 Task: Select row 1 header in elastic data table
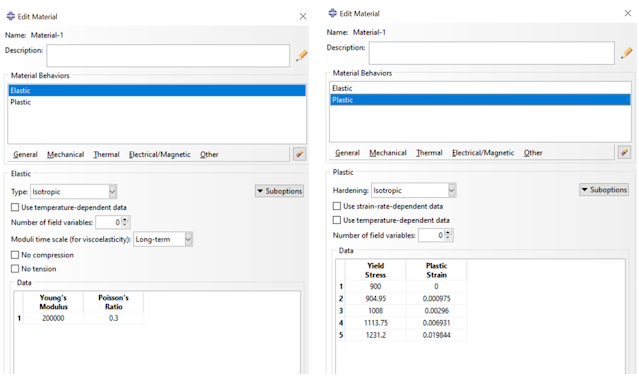(19, 318)
